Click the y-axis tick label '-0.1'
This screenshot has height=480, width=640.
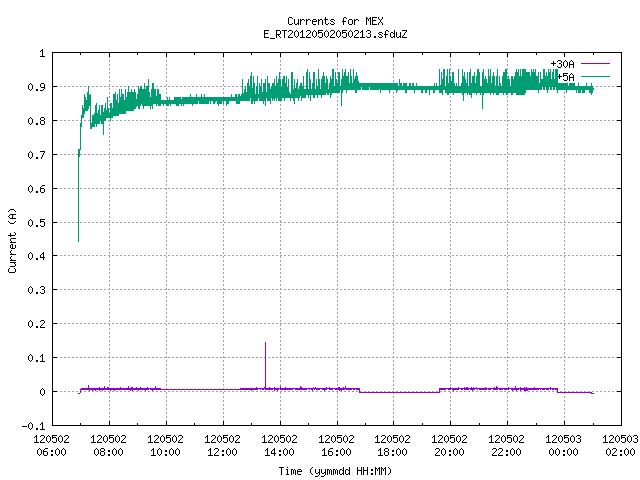click(x=33, y=426)
